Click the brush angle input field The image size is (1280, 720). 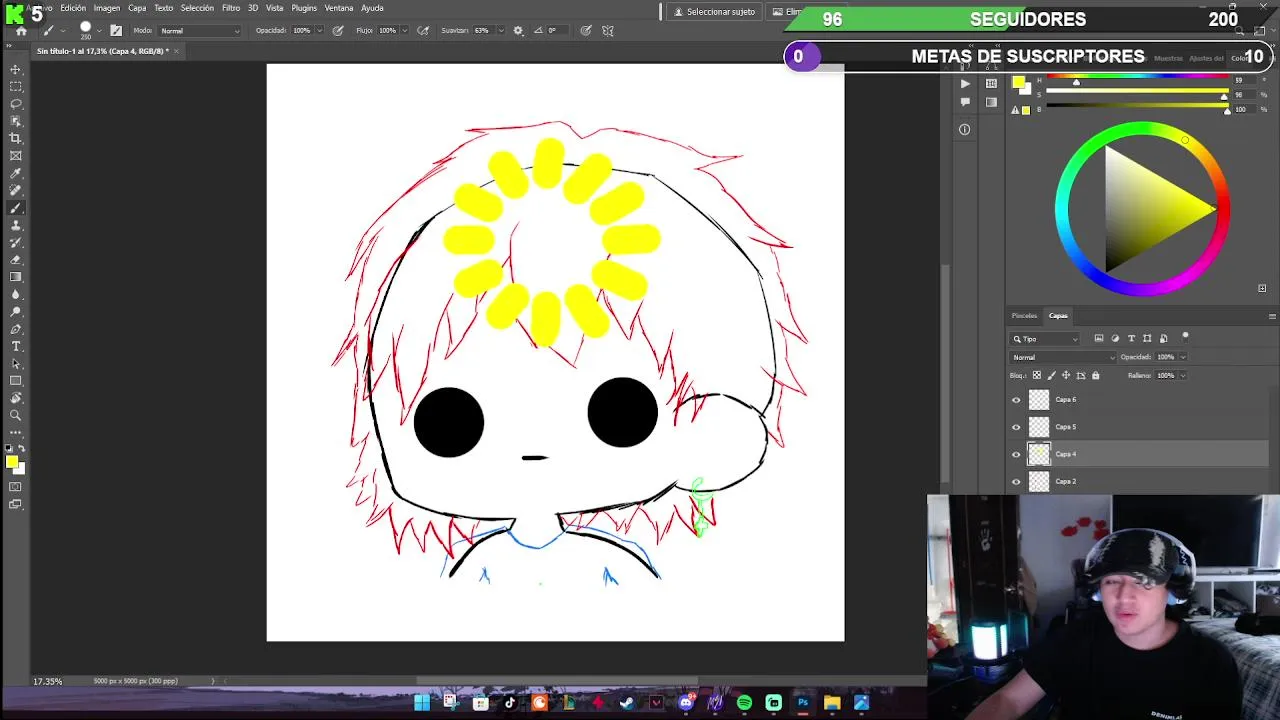click(x=557, y=30)
